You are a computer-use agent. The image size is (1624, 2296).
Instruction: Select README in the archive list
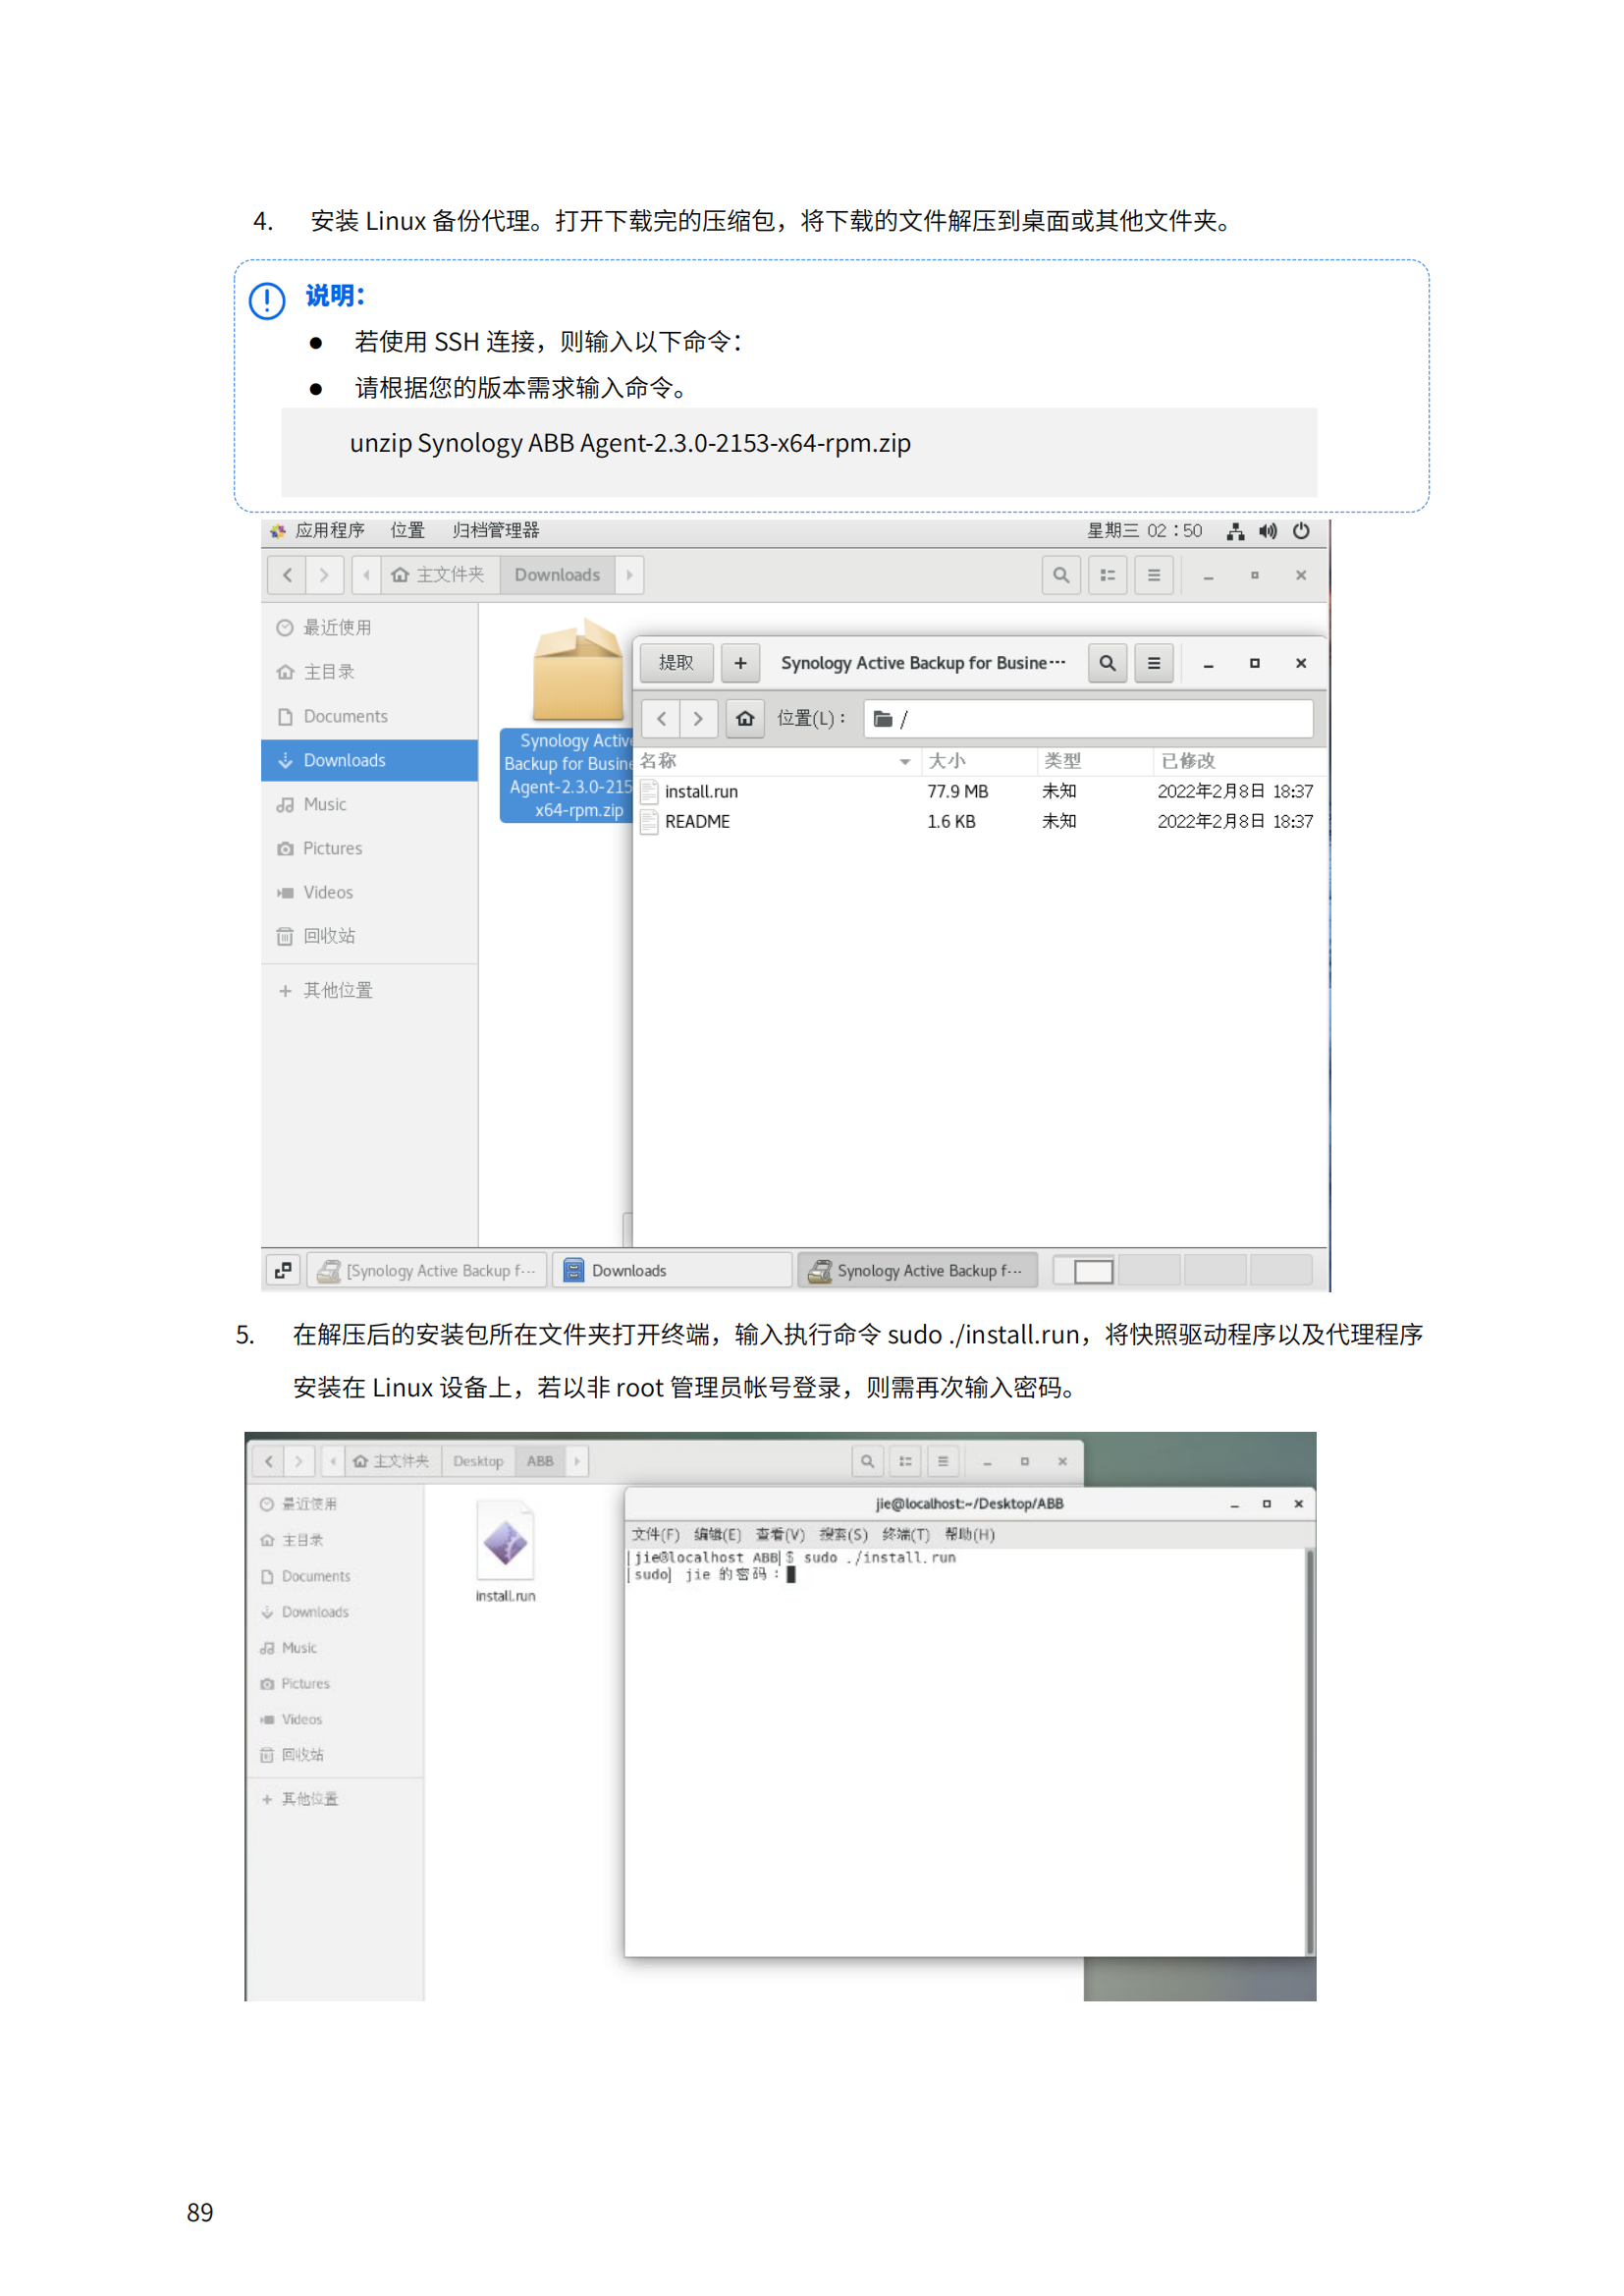[x=980, y=822]
